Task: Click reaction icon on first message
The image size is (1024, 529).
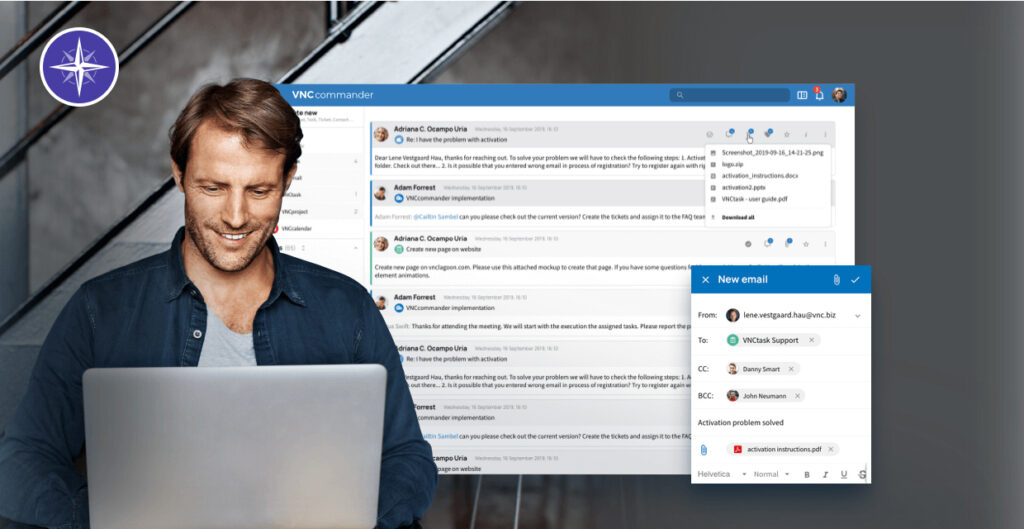Action: pyautogui.click(x=710, y=135)
